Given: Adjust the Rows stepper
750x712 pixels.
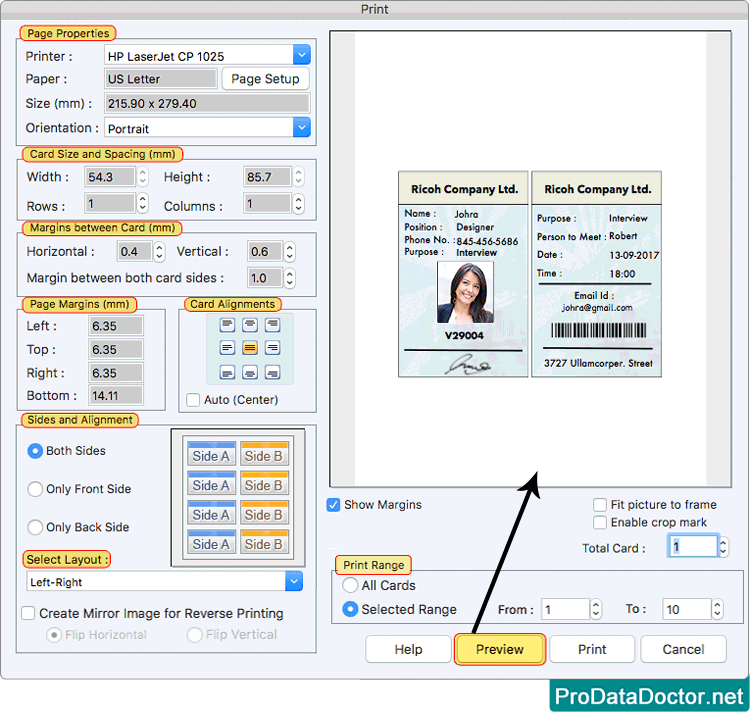Looking at the screenshot, I should tap(143, 203).
